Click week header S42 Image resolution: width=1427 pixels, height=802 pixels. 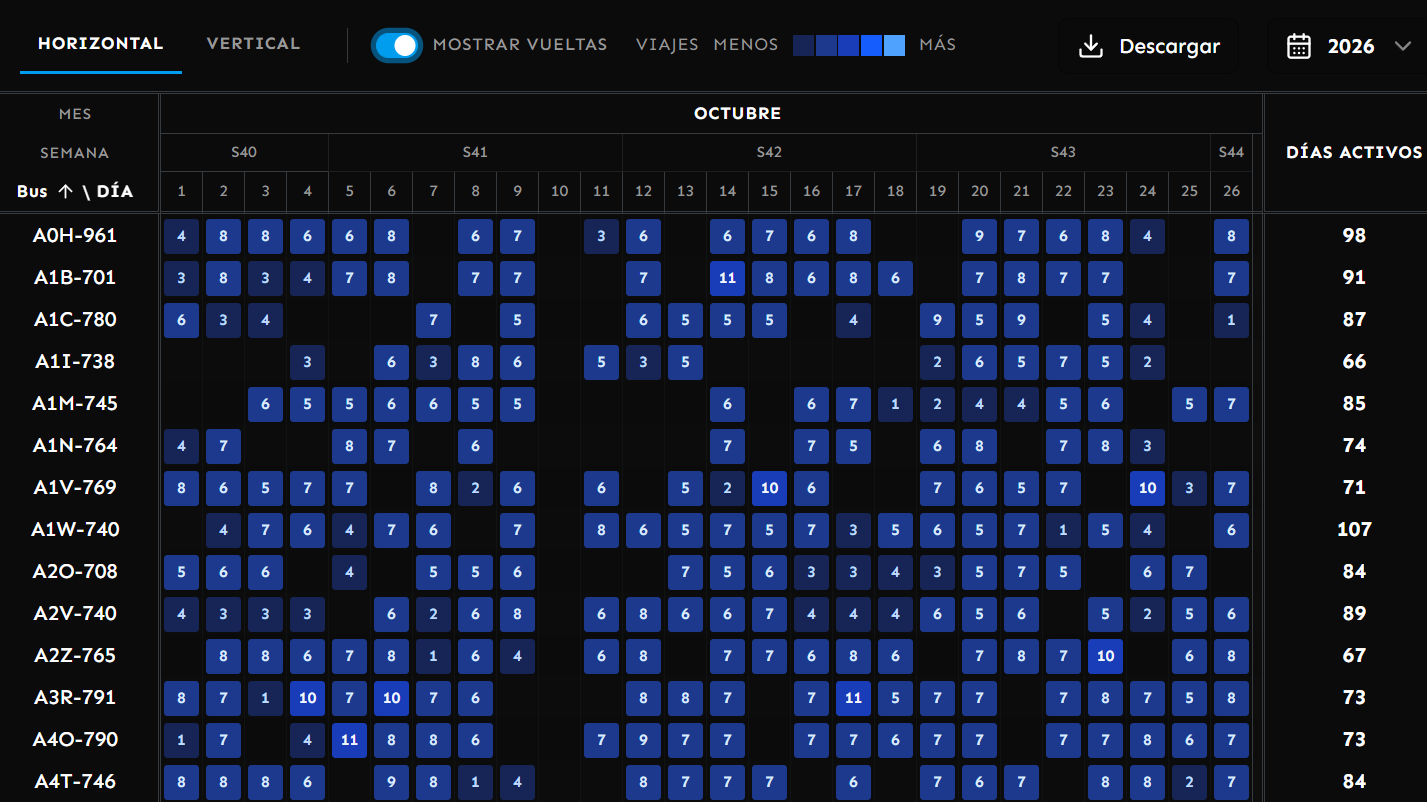coord(769,152)
